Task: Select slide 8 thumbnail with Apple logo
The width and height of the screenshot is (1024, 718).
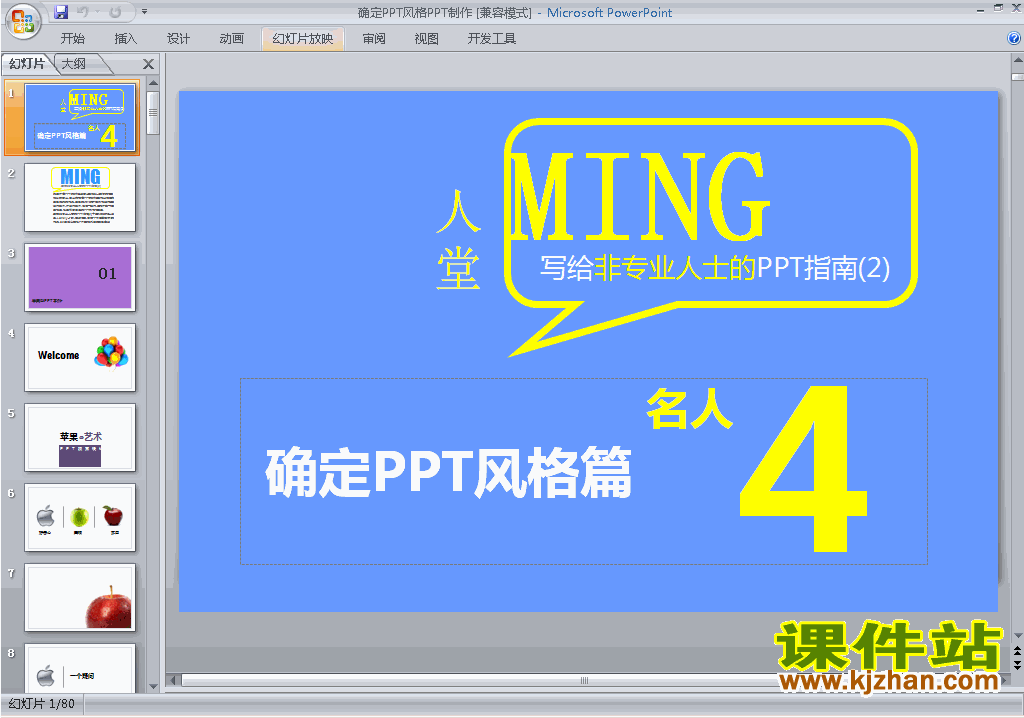Action: point(80,668)
